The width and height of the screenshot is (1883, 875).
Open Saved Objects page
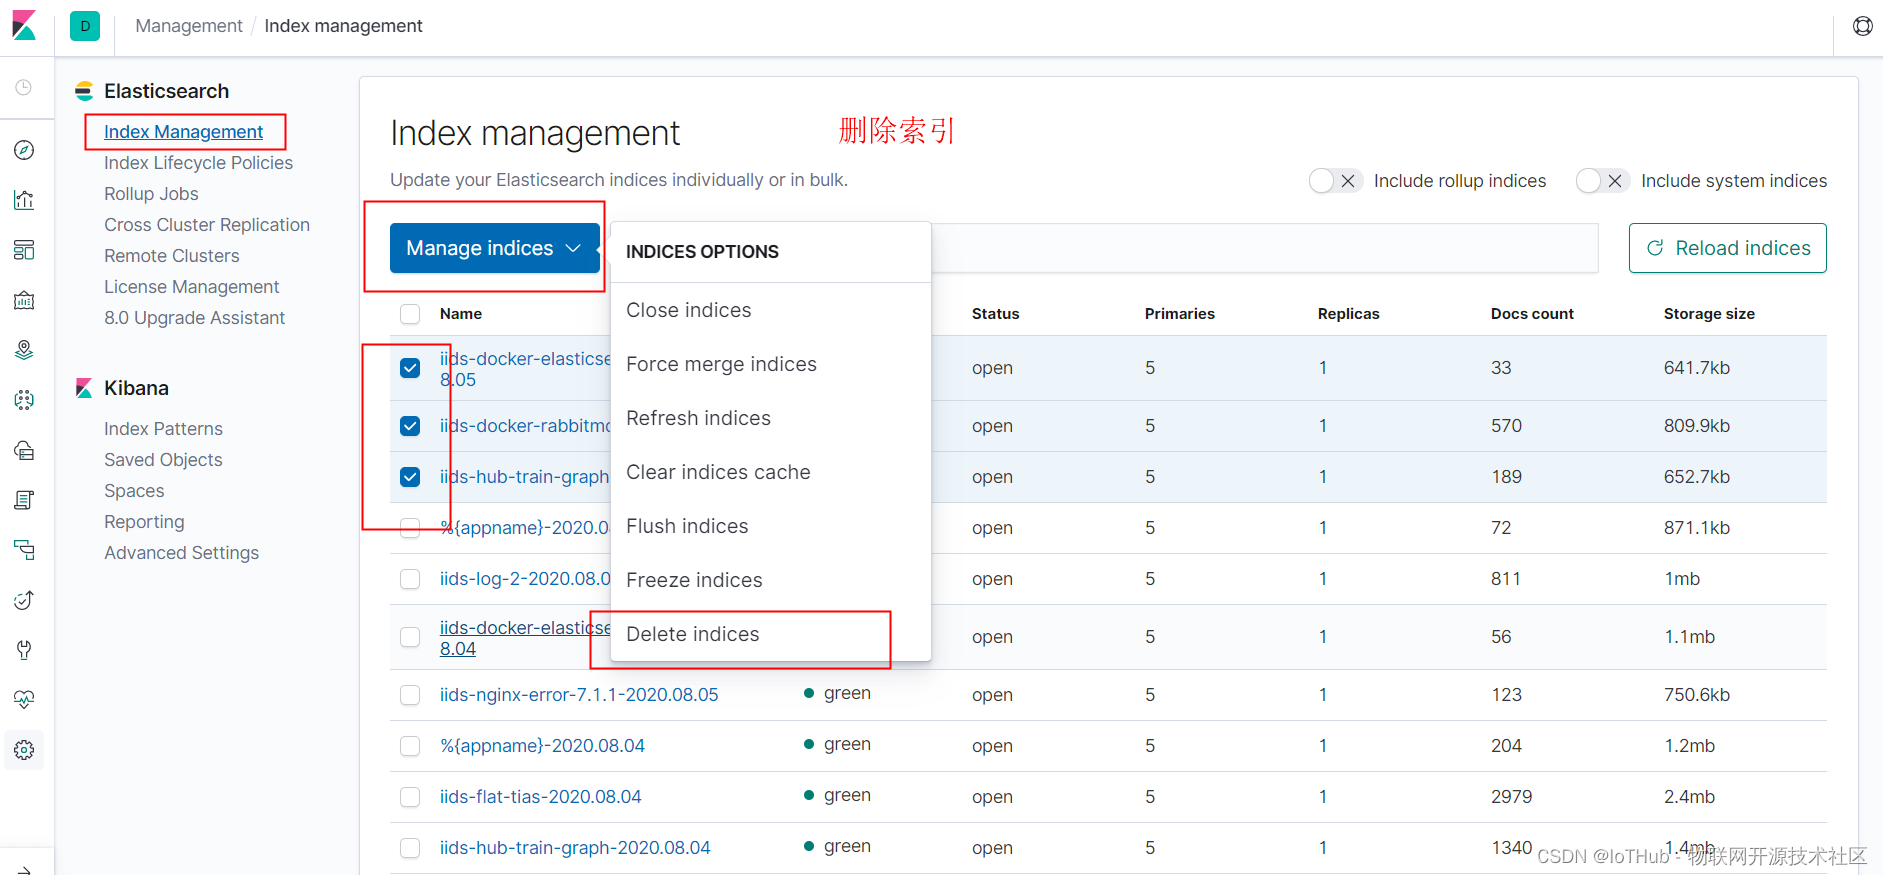(163, 460)
